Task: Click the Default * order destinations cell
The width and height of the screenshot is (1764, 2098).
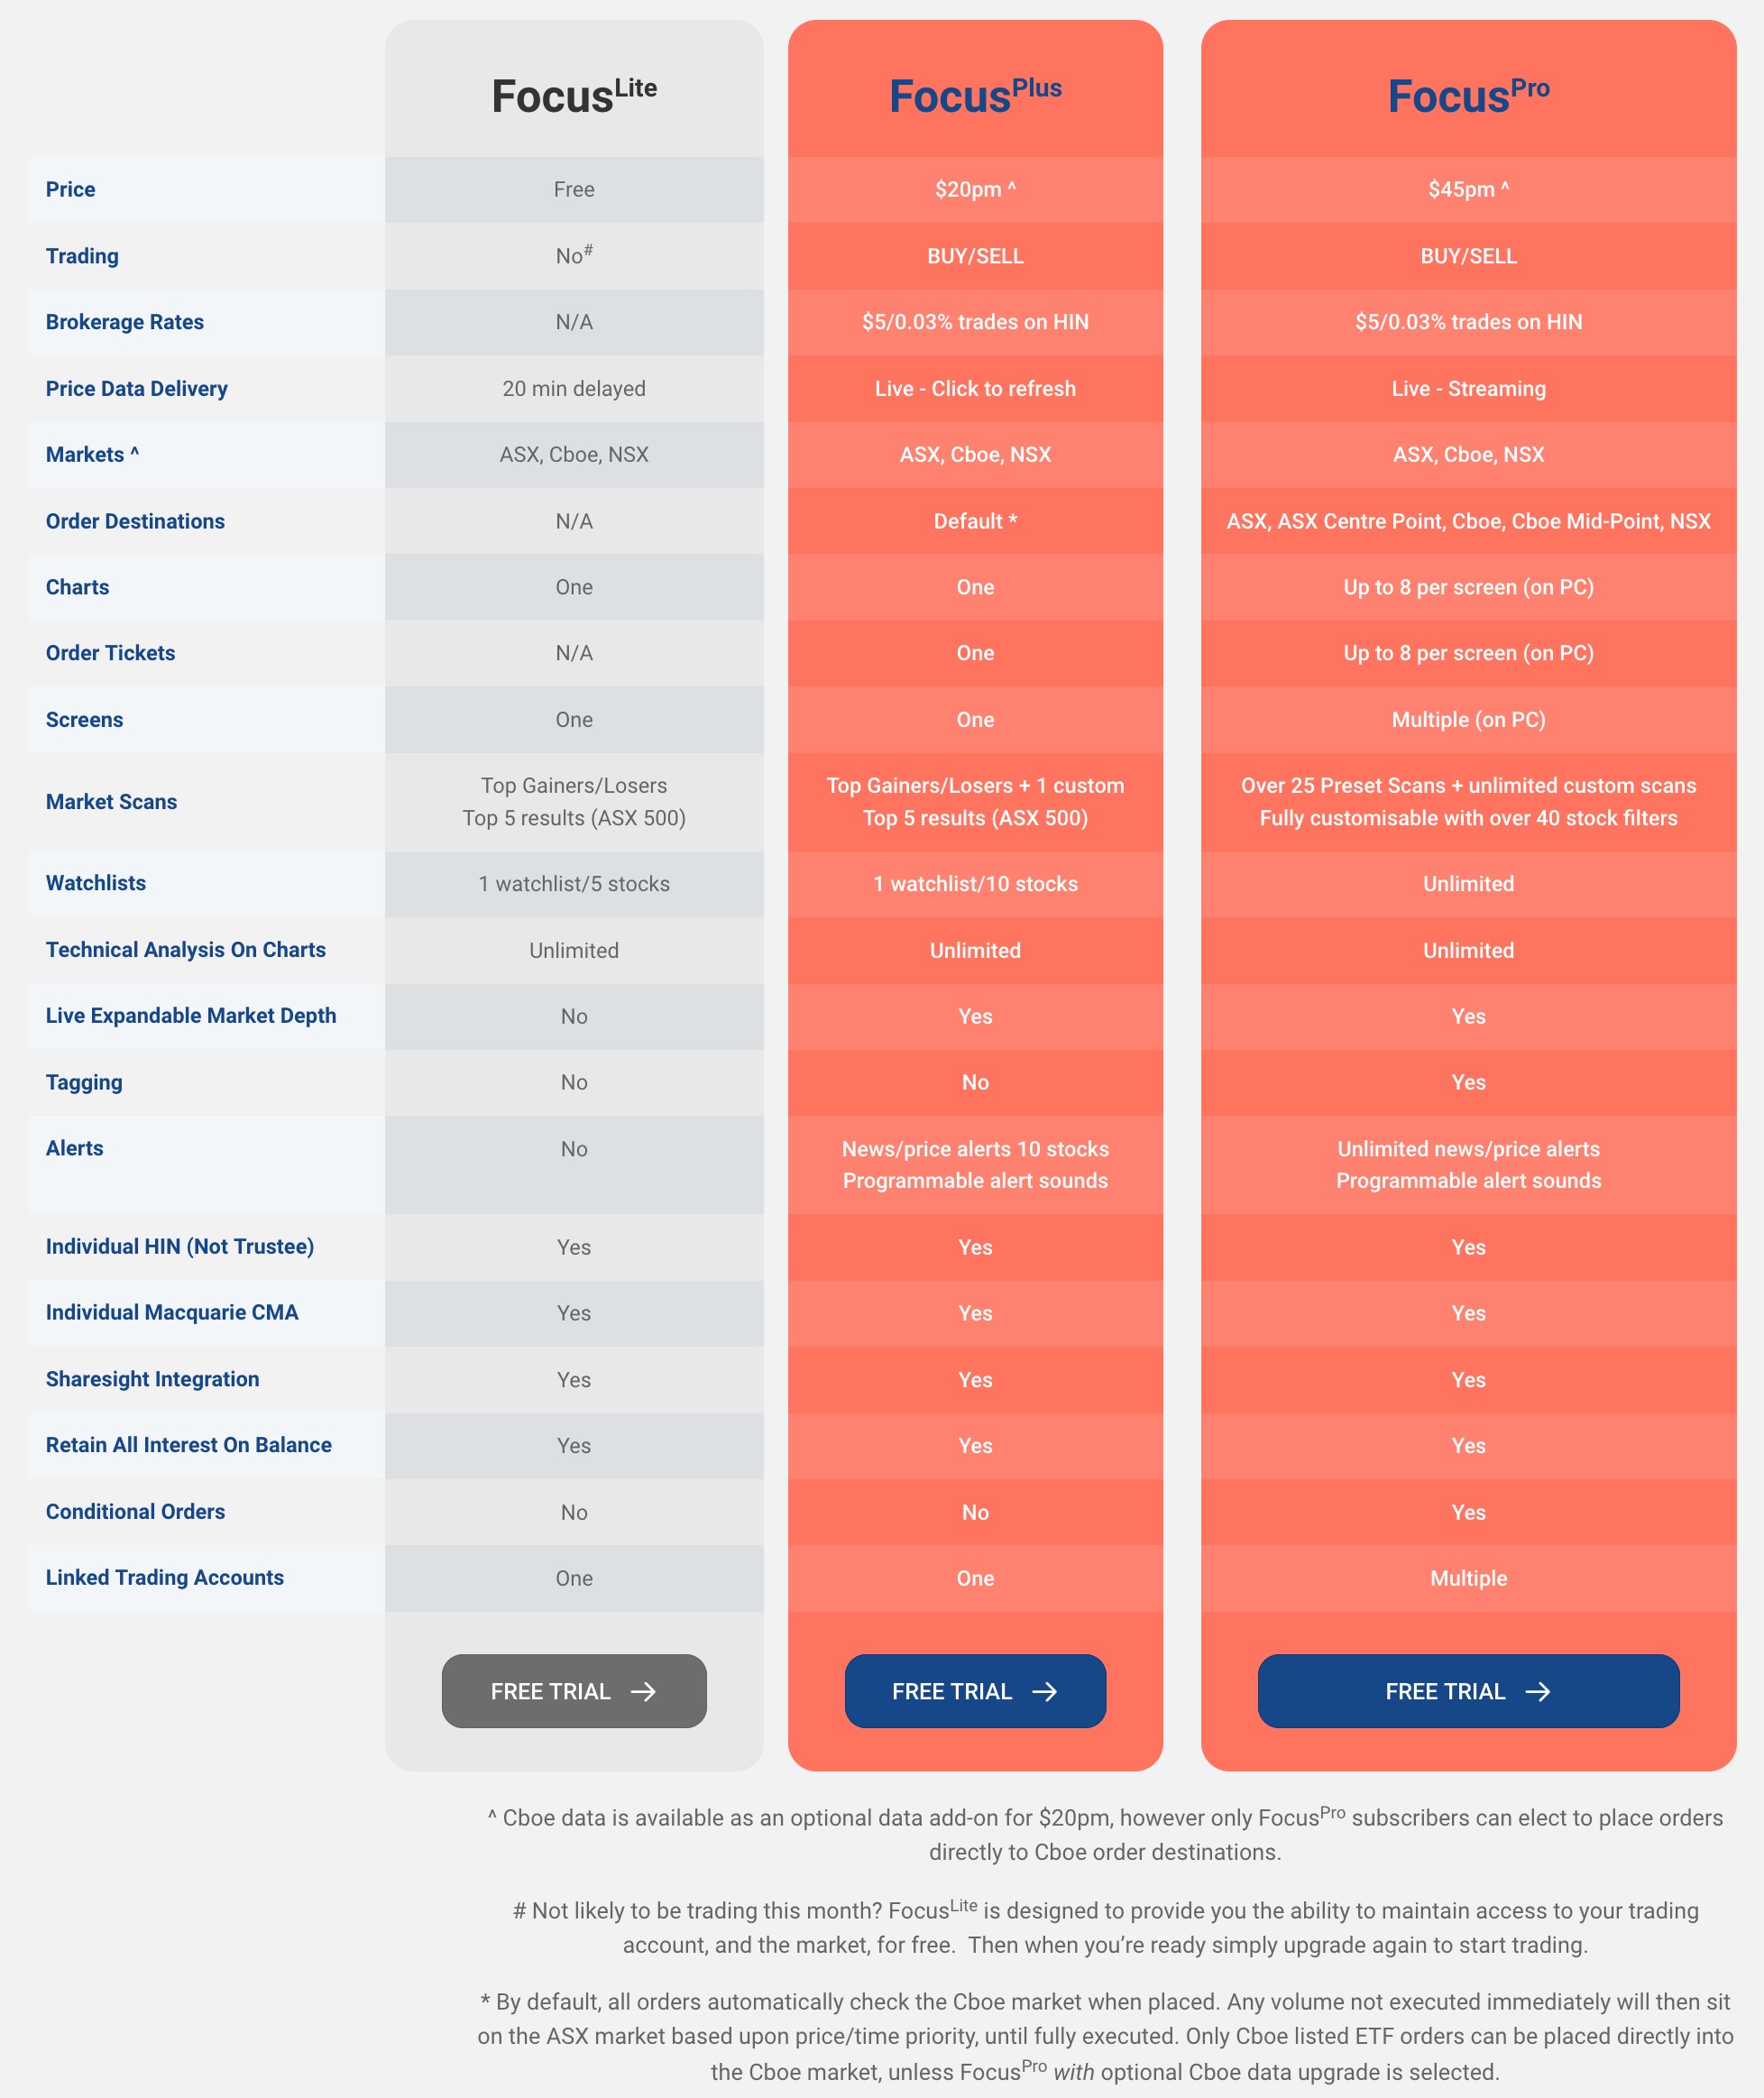Action: pos(975,521)
